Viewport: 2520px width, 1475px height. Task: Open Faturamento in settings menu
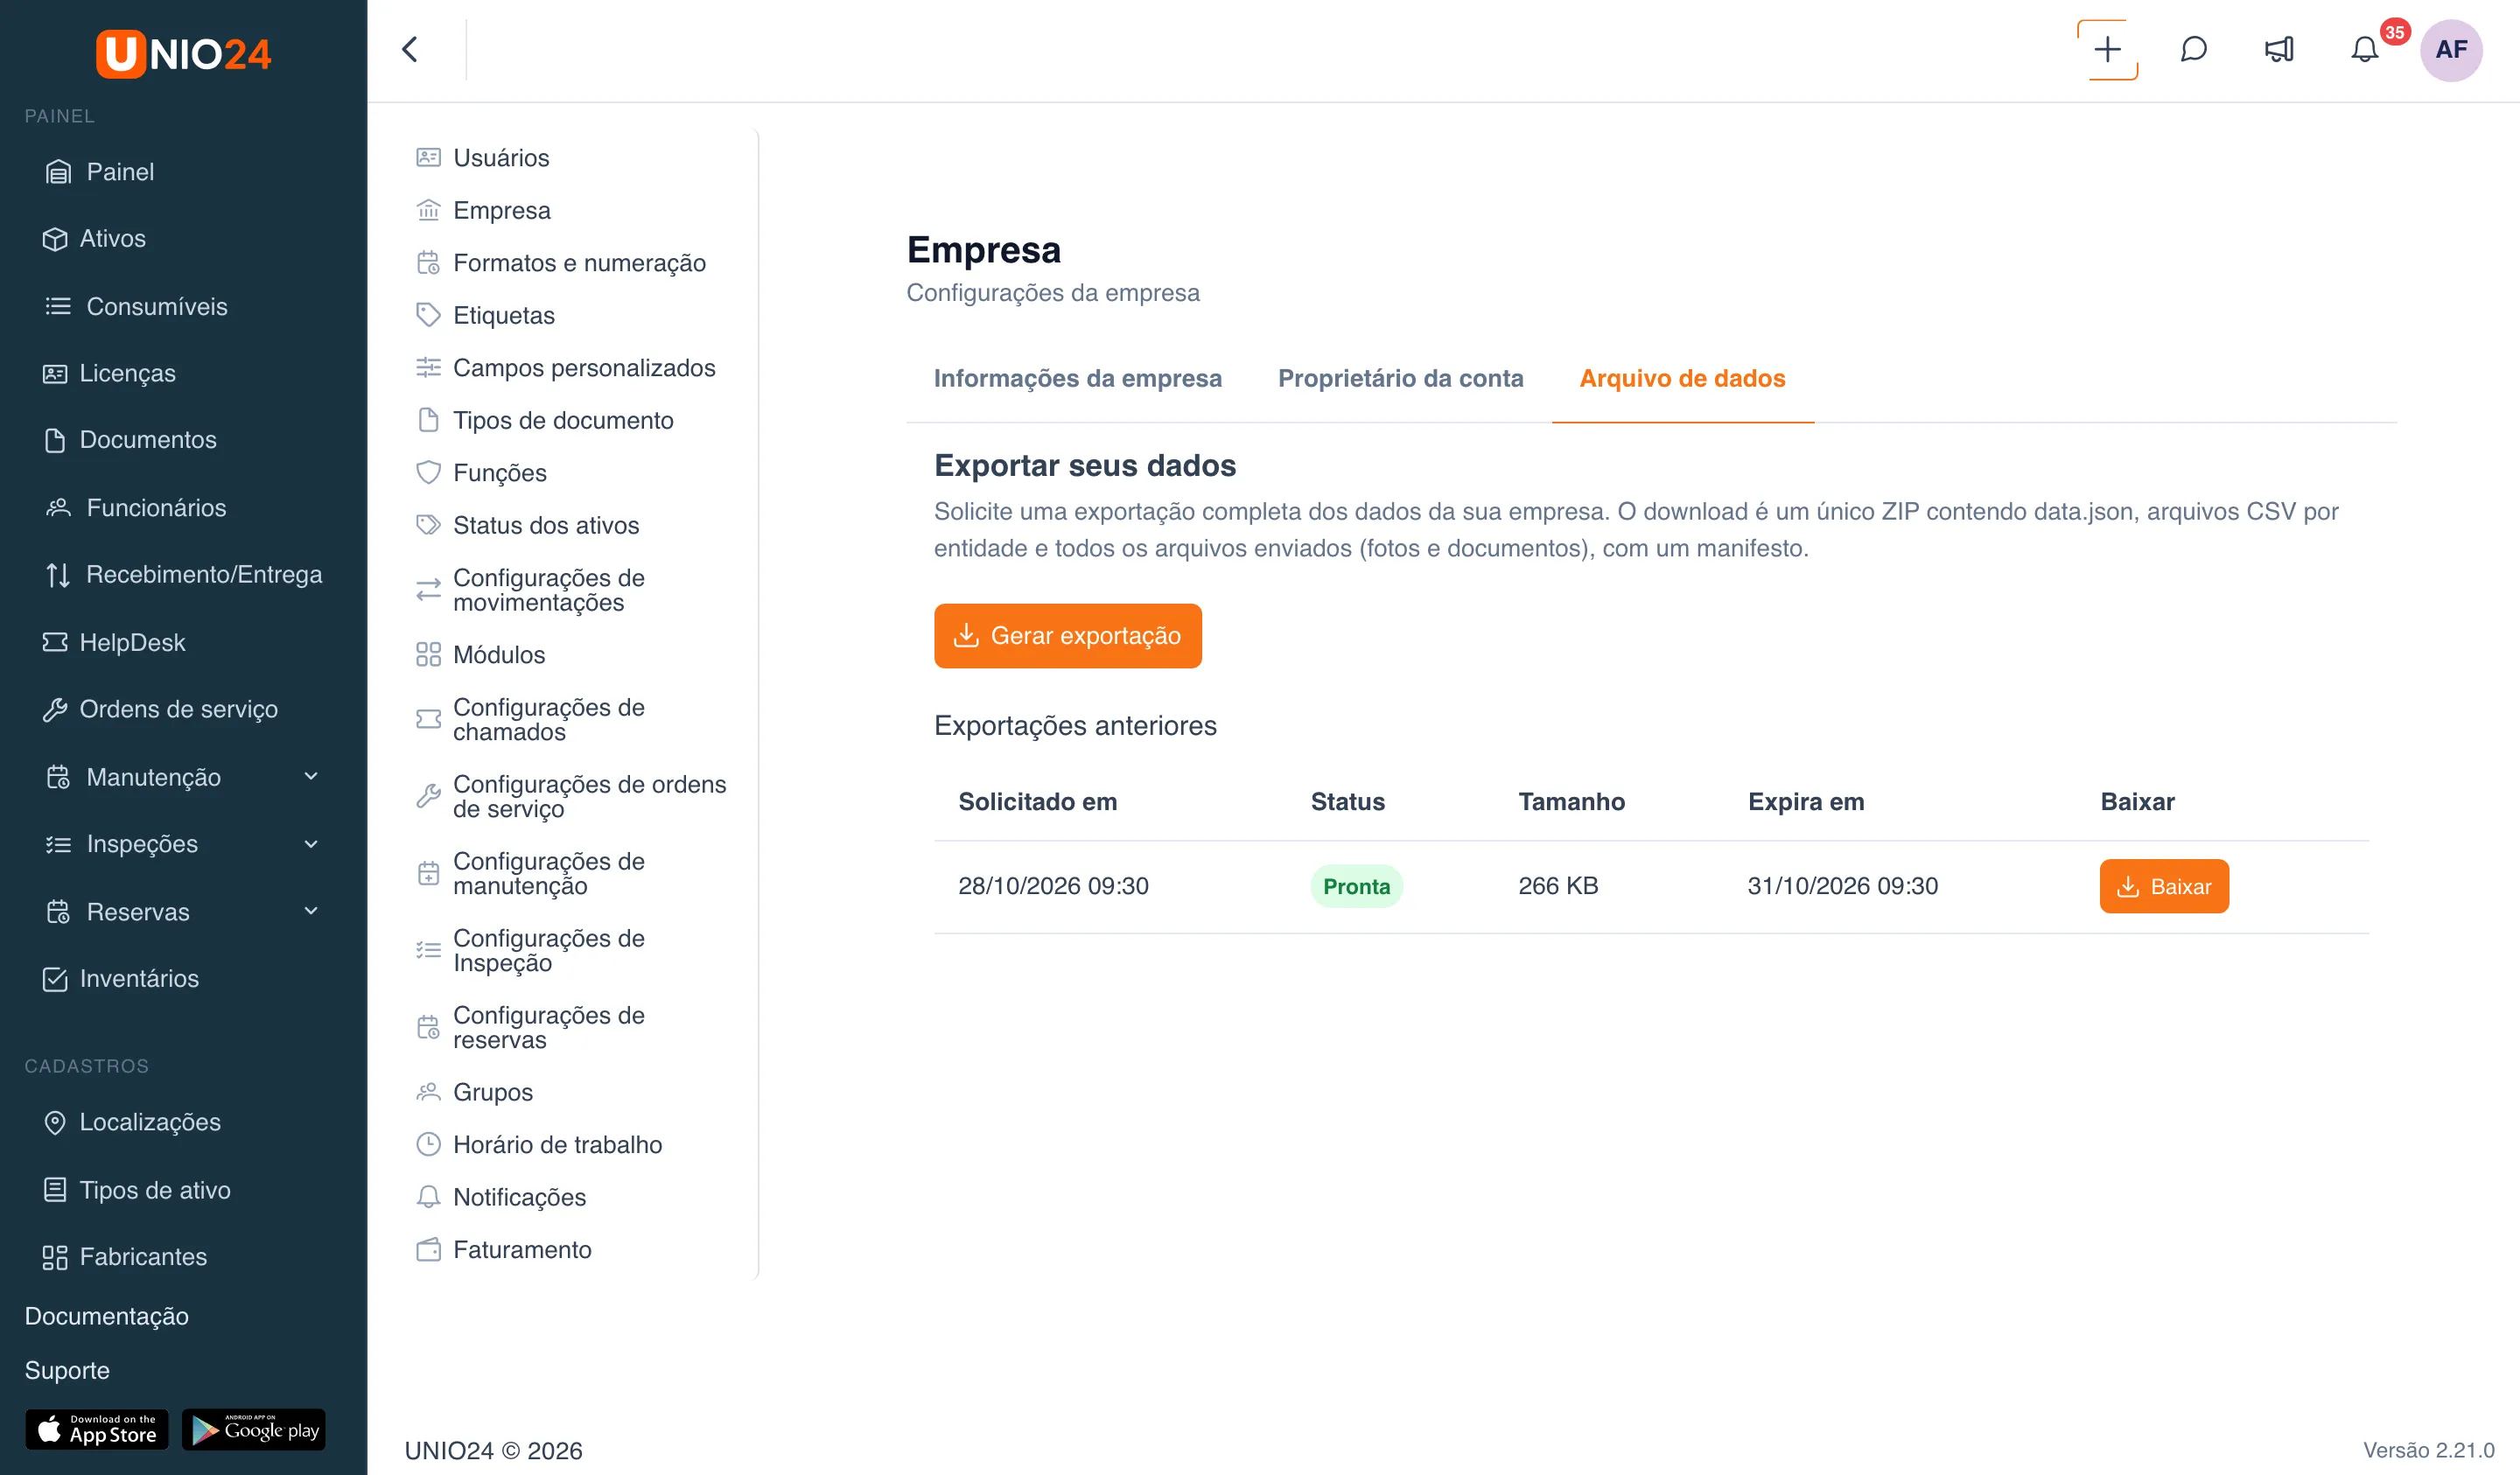521,1250
